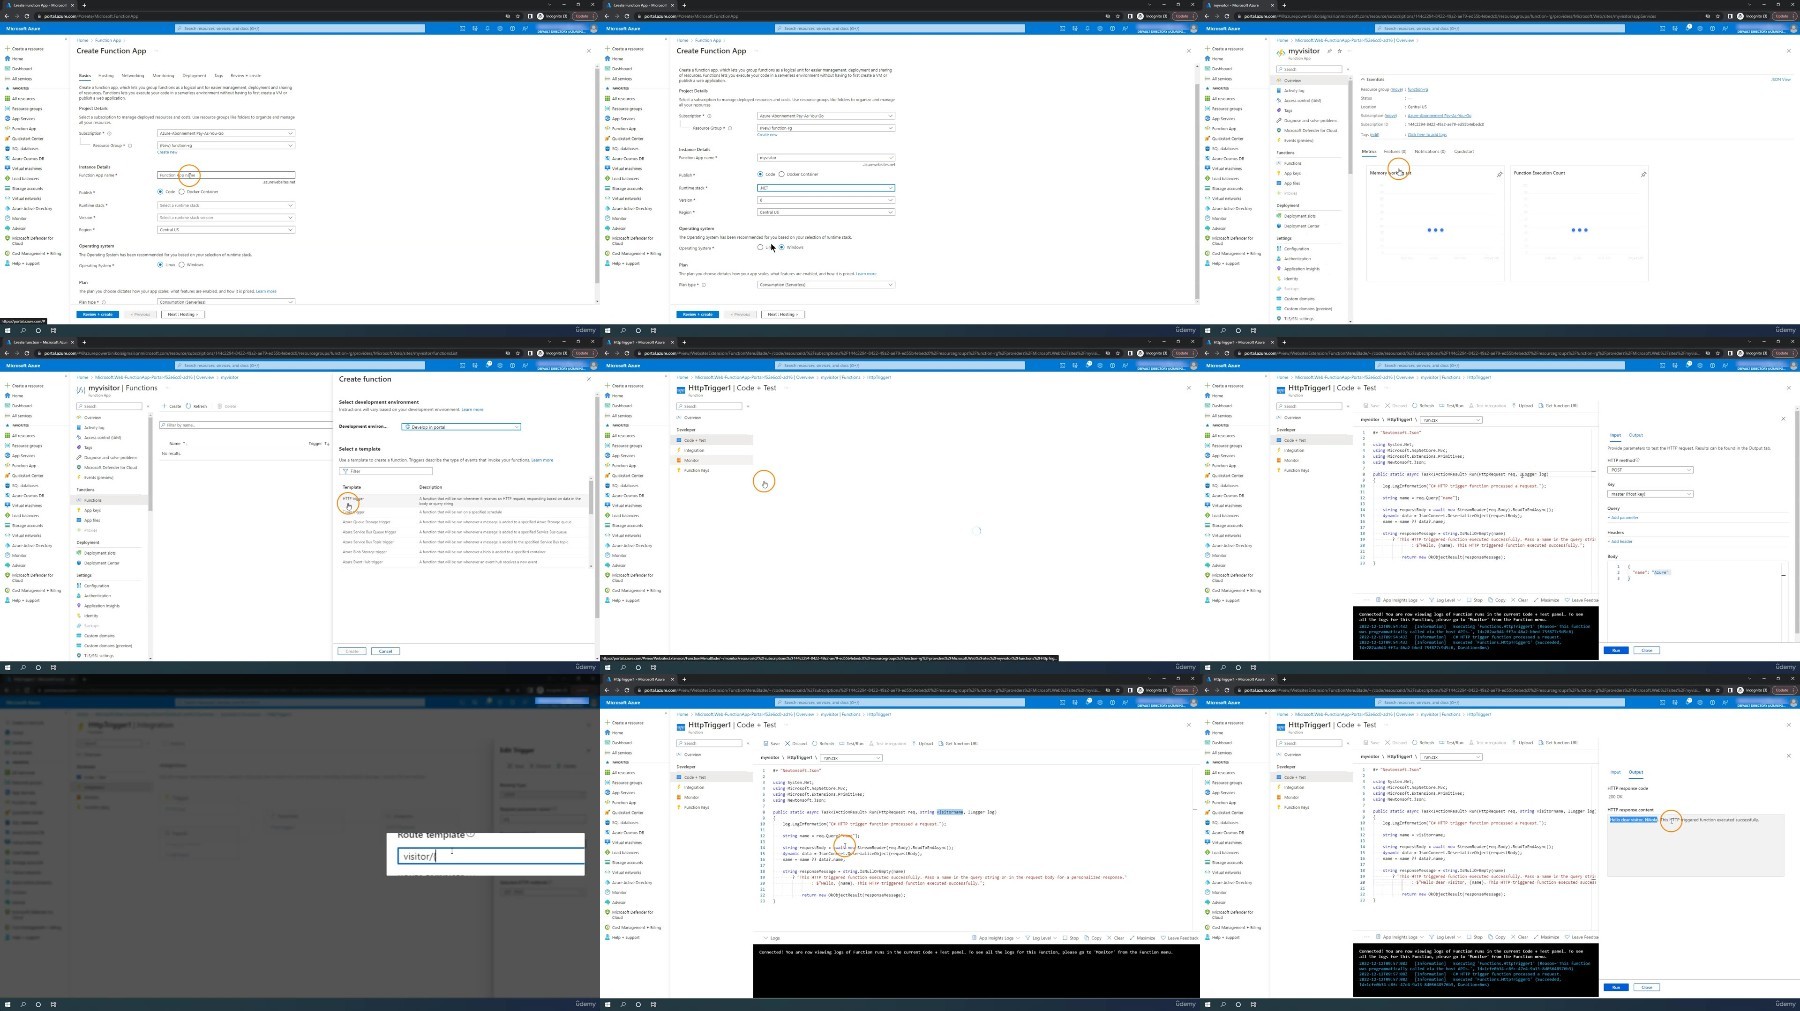This screenshot has width=1800, height=1011.
Task: Select Code radio in blank-name Create Function App form
Action: (x=160, y=192)
